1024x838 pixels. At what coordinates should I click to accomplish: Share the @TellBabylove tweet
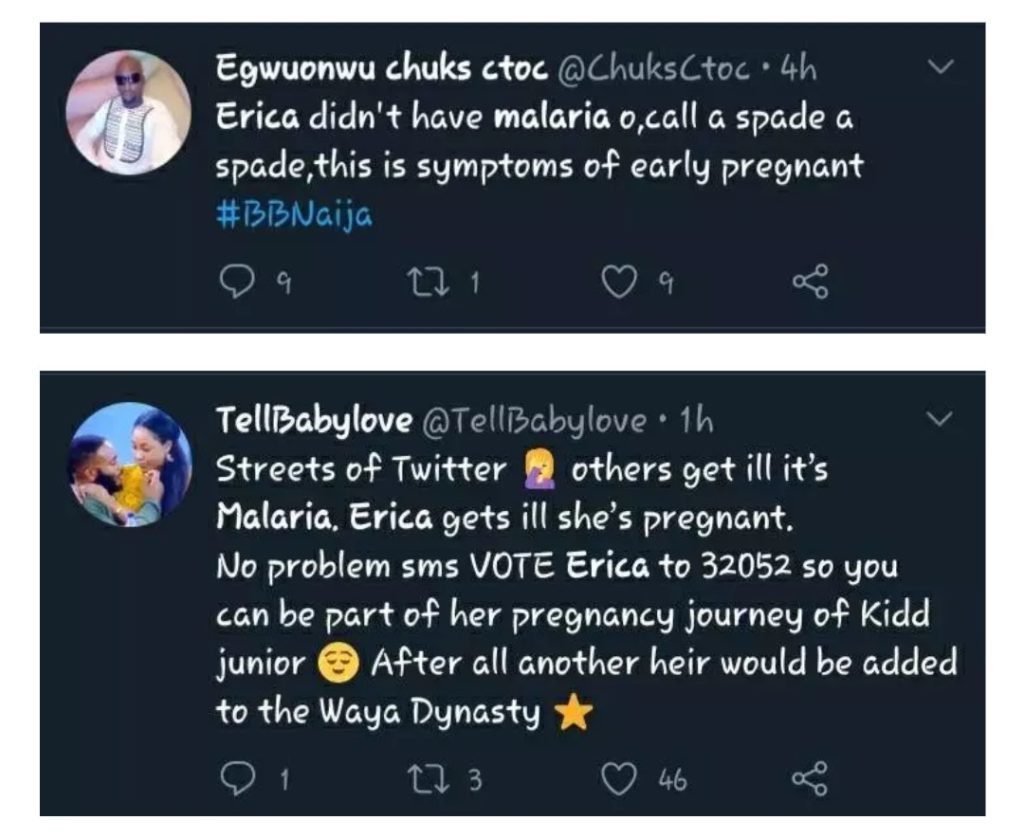(x=810, y=778)
